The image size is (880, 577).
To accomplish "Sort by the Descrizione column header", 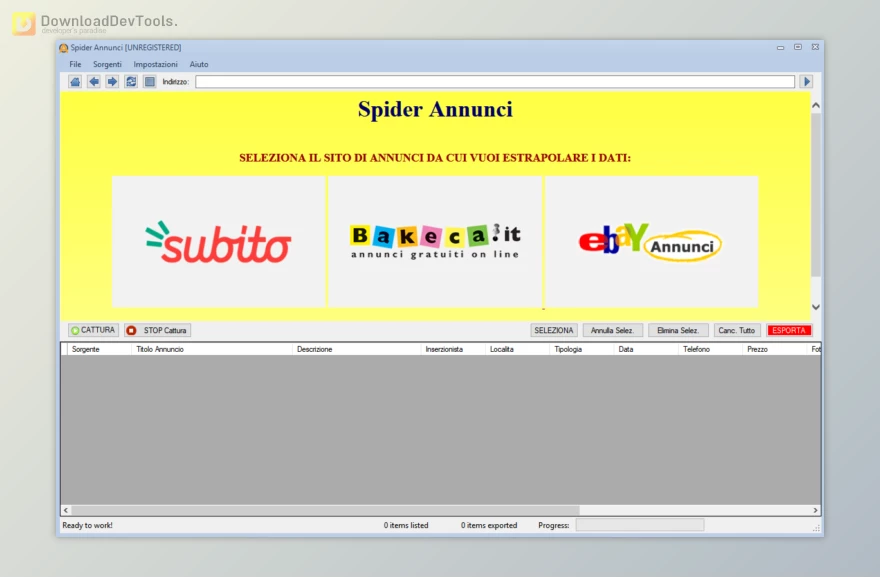I will (x=356, y=349).
